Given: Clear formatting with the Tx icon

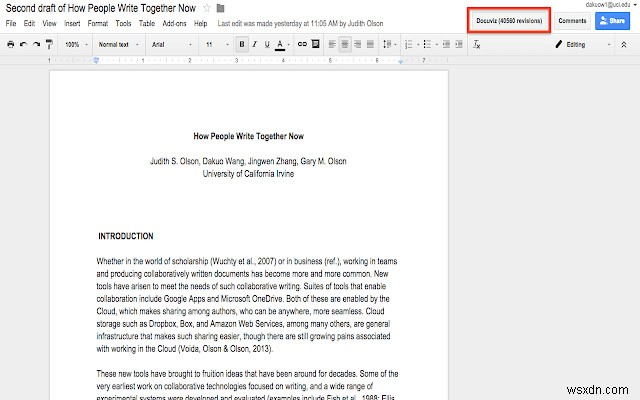Looking at the screenshot, I should click(x=477, y=44).
